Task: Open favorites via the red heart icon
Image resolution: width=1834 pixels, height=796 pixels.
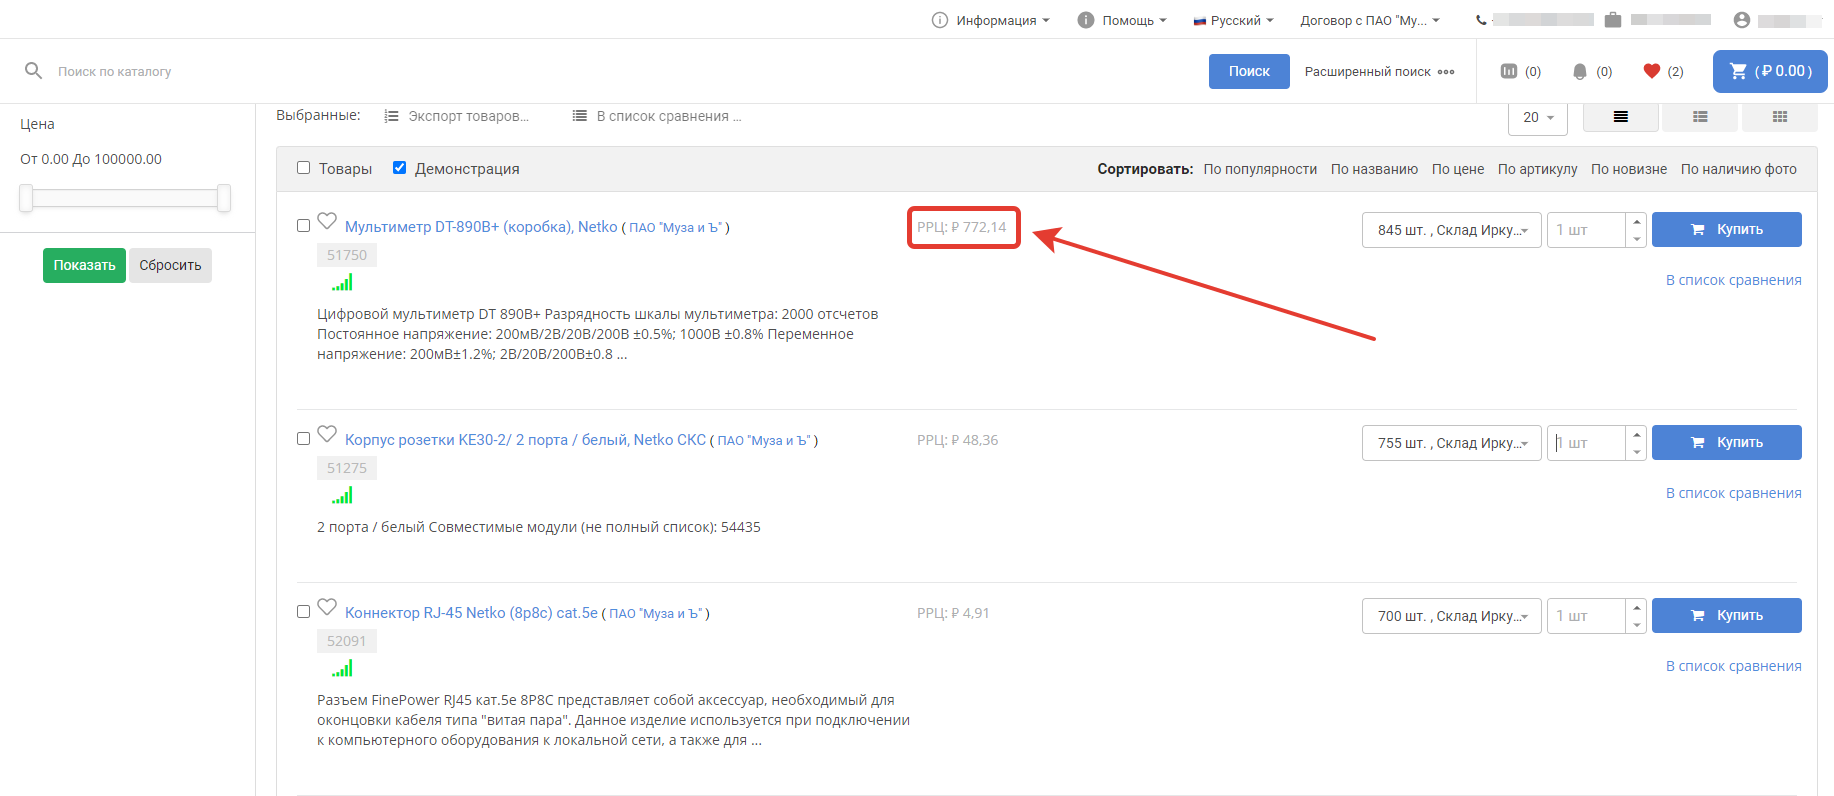Action: coord(1651,71)
